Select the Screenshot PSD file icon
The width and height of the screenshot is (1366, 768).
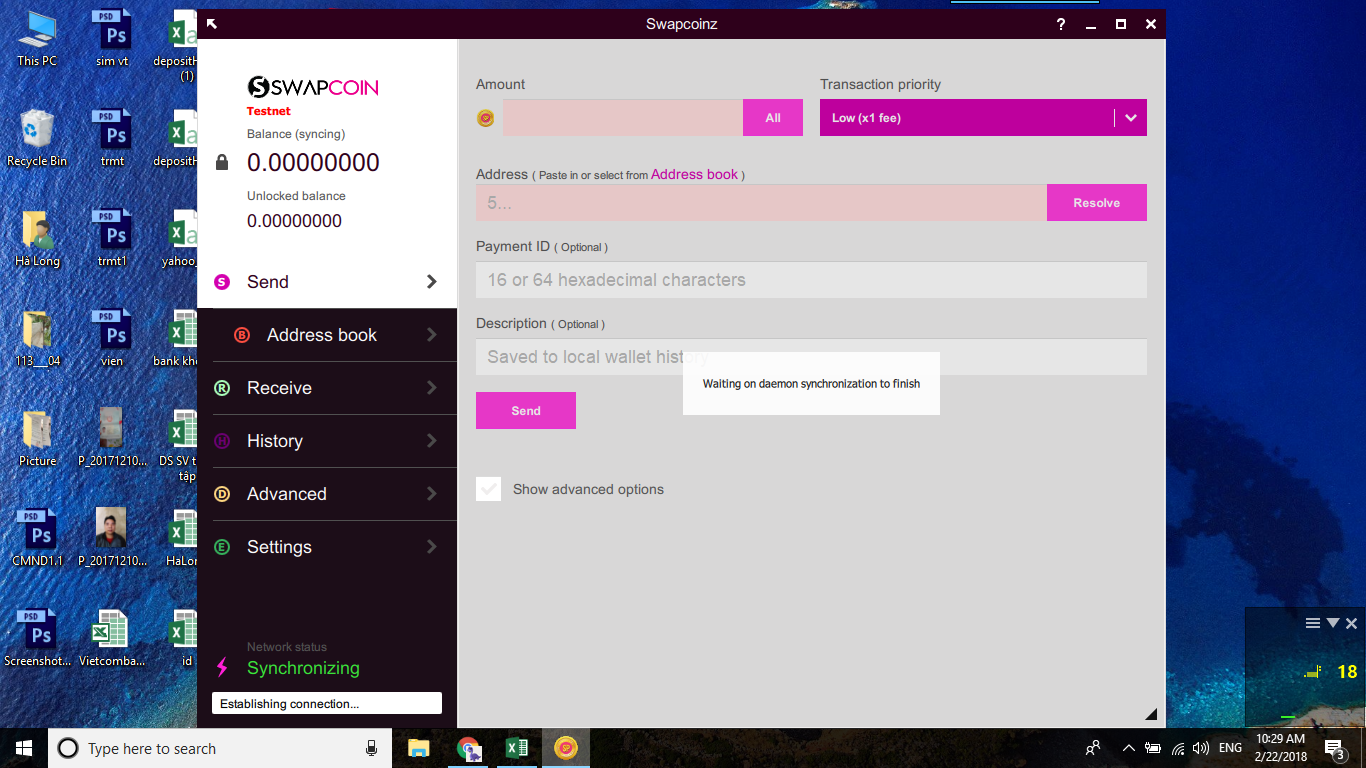click(37, 638)
